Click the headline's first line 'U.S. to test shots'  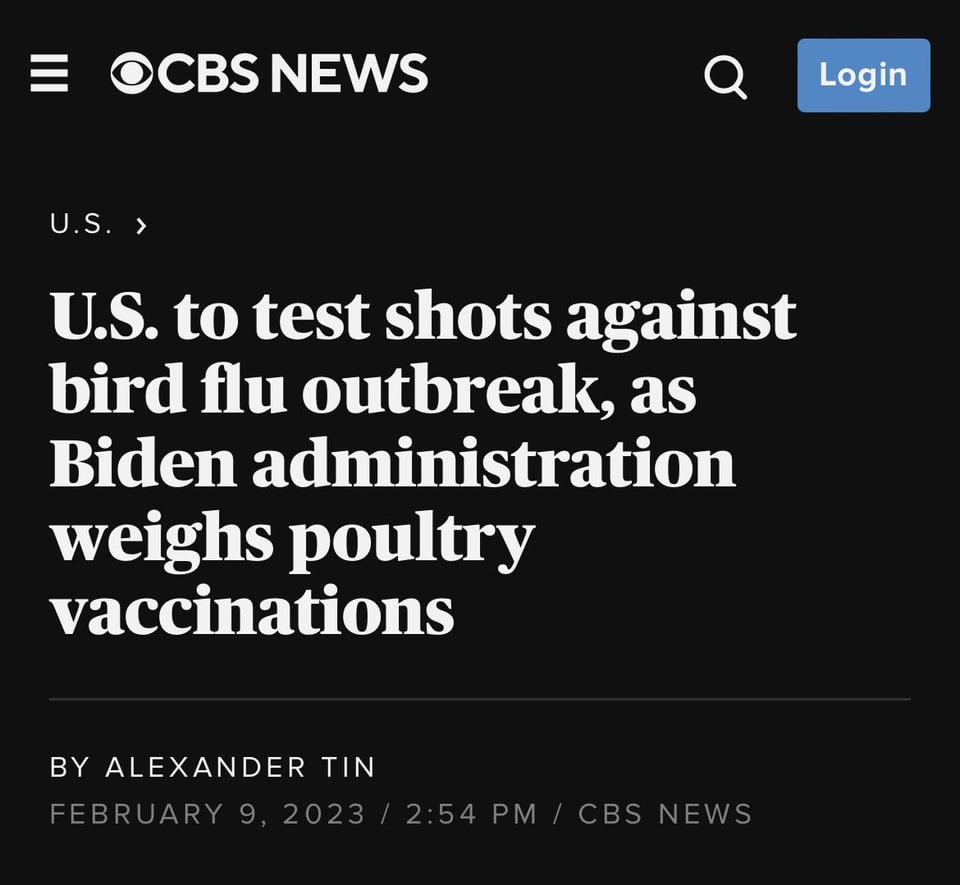pos(301,316)
